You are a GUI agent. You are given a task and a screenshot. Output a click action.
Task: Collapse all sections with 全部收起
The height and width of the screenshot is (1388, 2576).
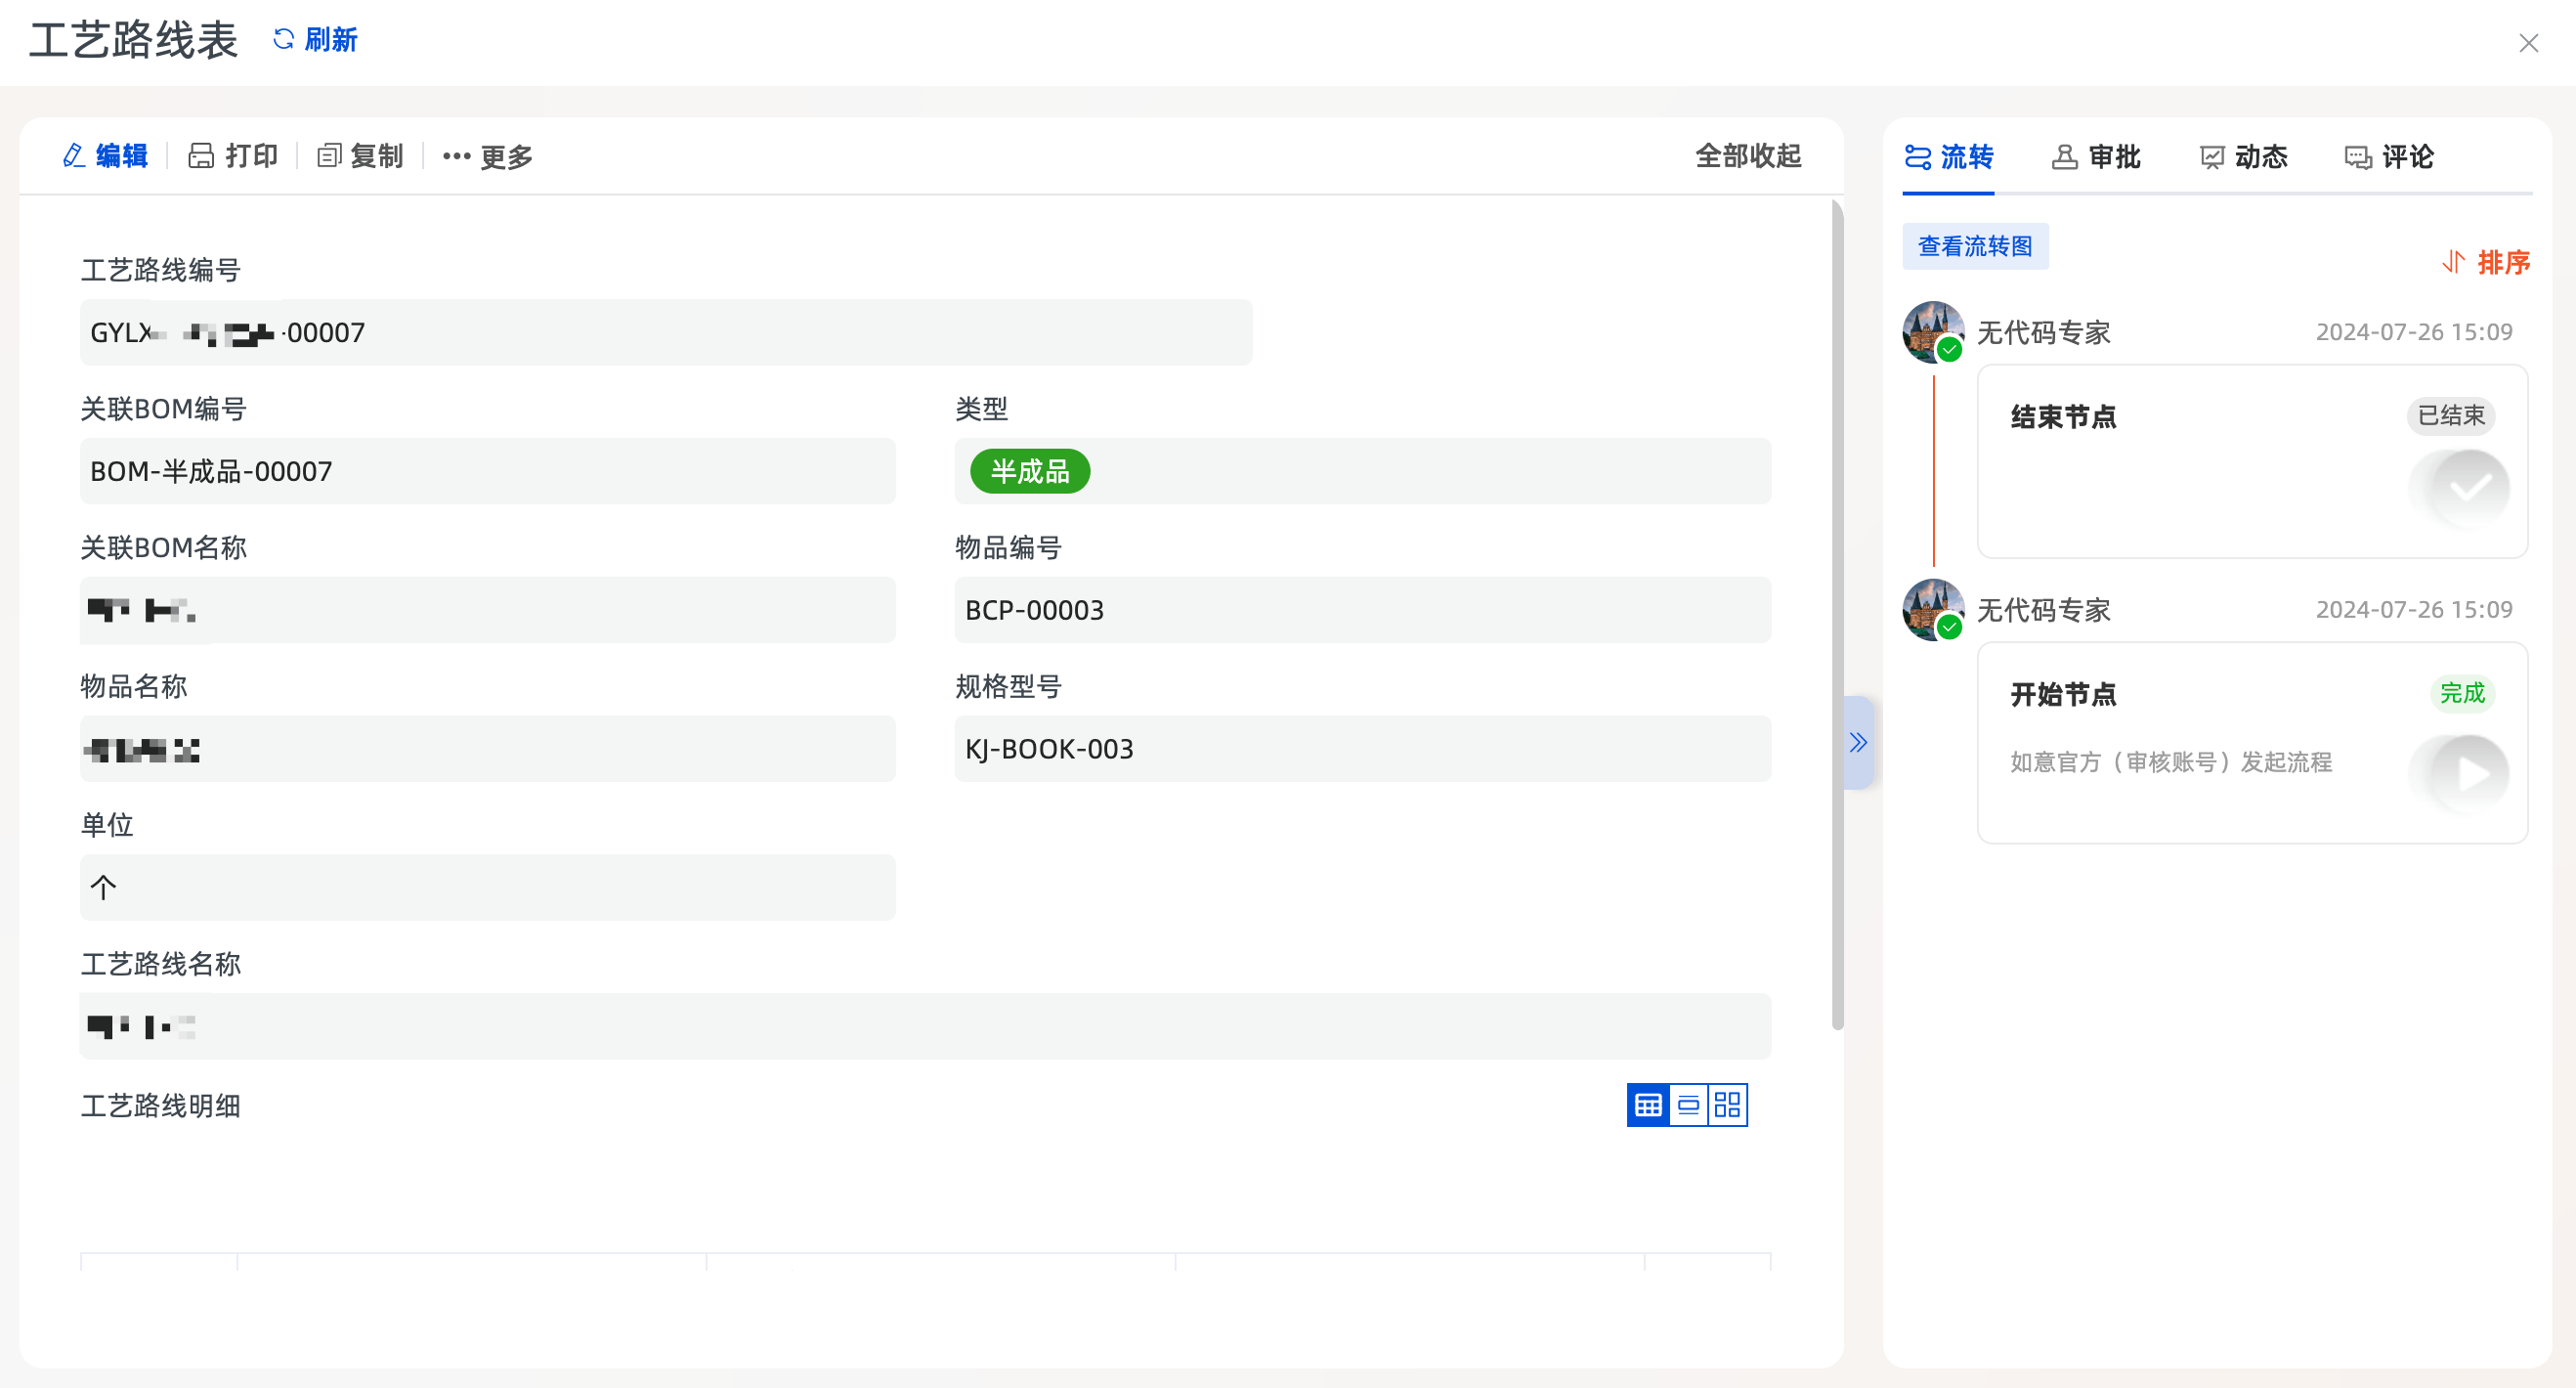click(1748, 156)
